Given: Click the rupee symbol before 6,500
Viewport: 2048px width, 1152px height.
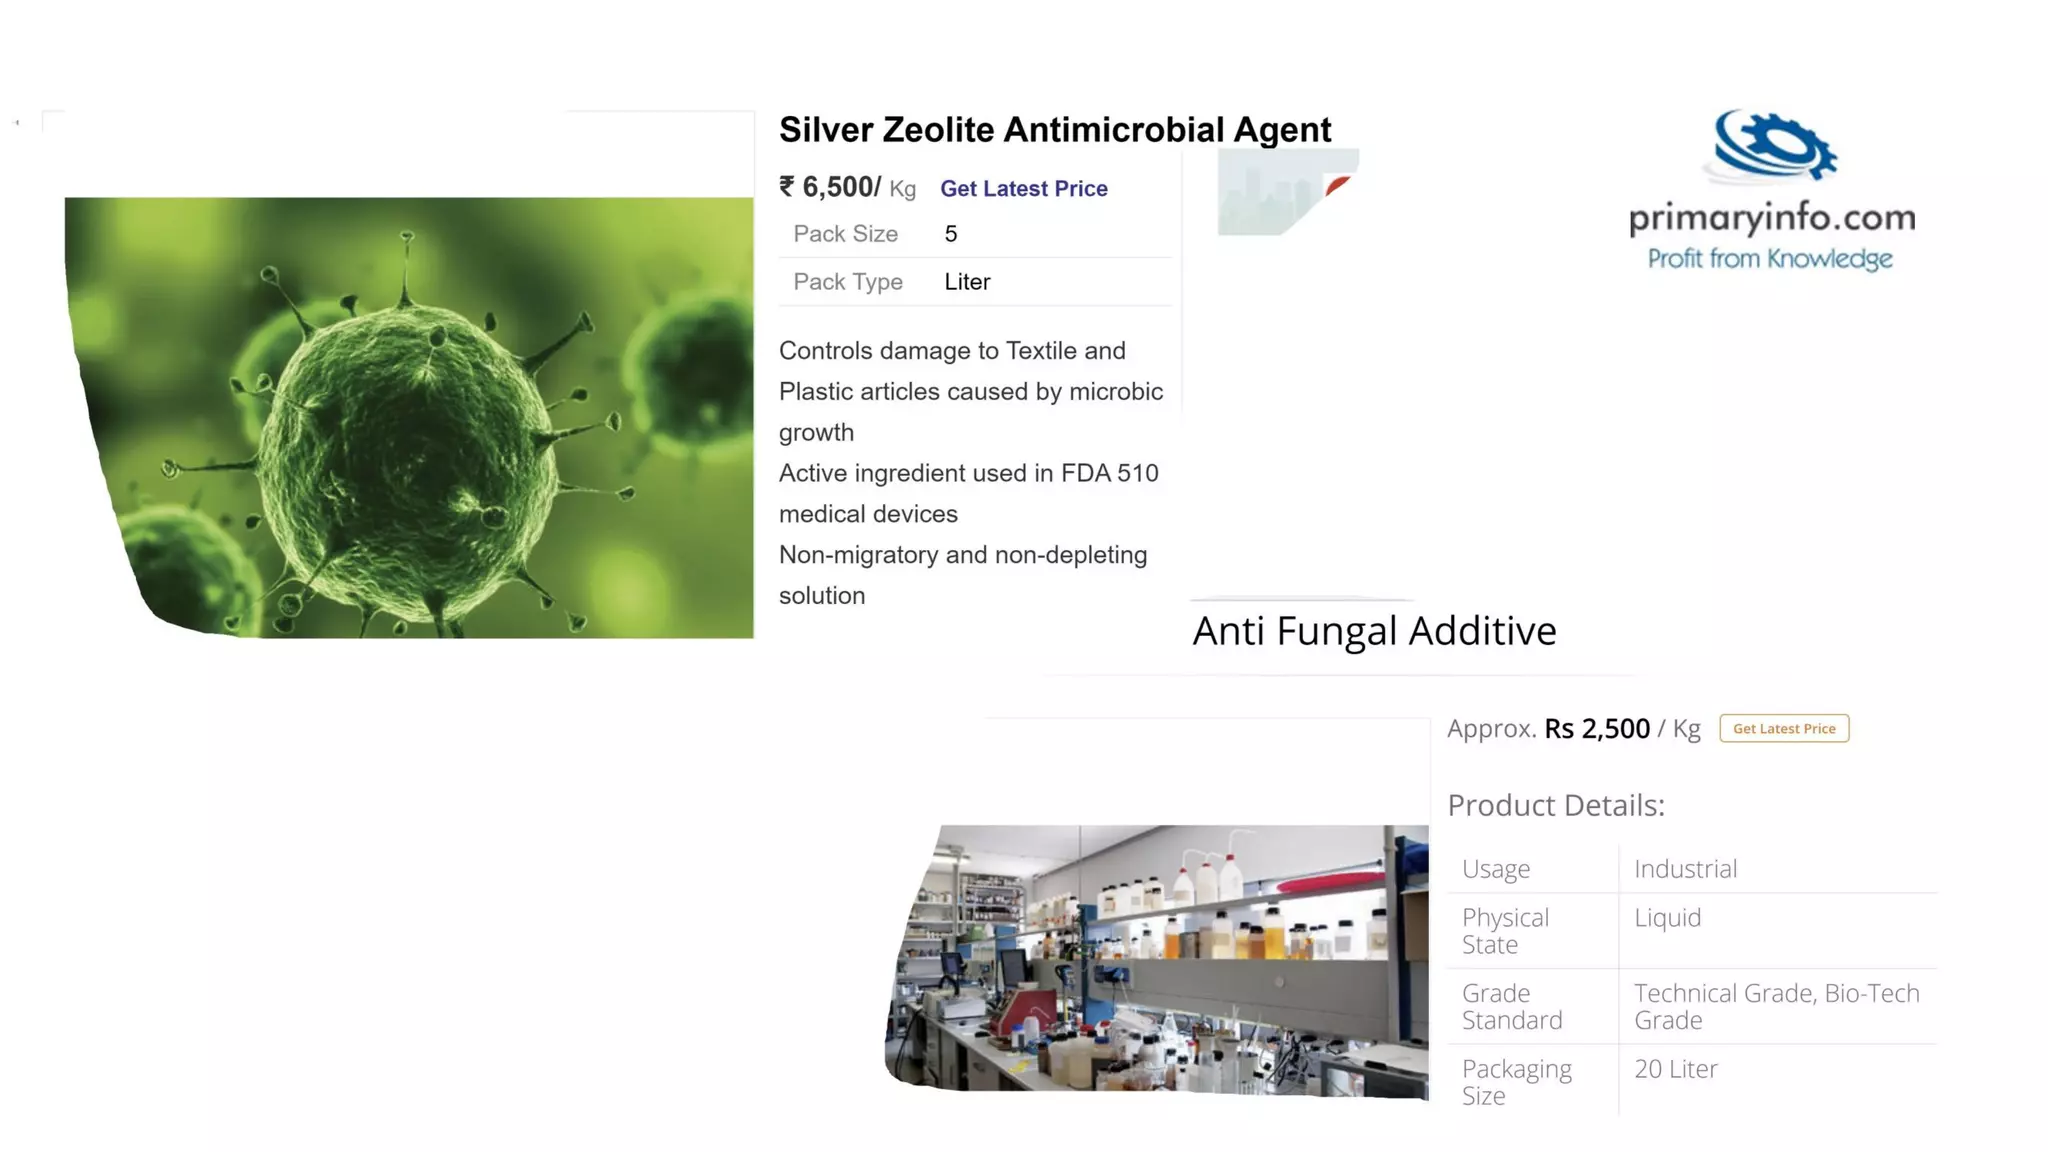Looking at the screenshot, I should (x=787, y=187).
